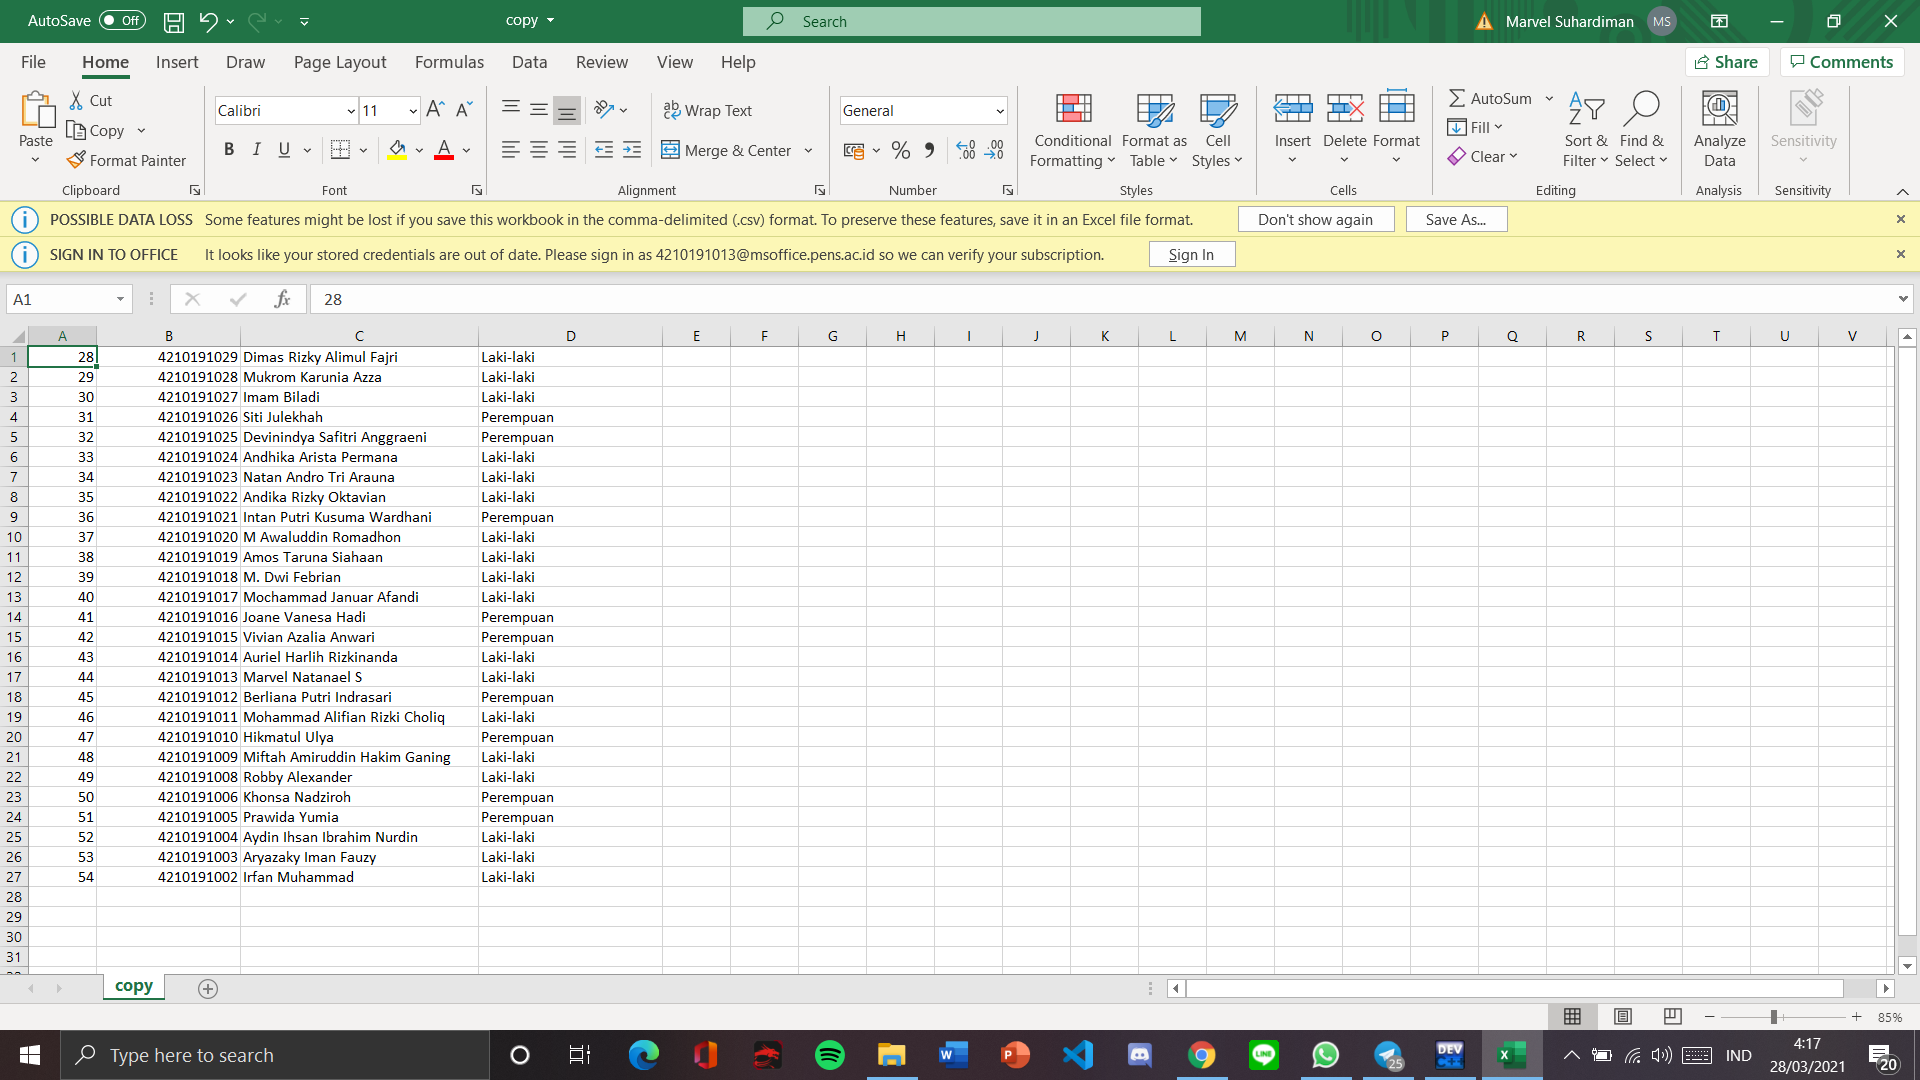Expand the Number Format dropdown

tap(999, 111)
